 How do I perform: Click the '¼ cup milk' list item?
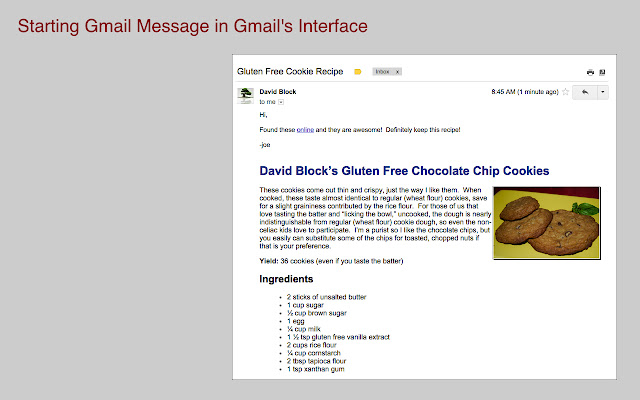[x=304, y=329]
